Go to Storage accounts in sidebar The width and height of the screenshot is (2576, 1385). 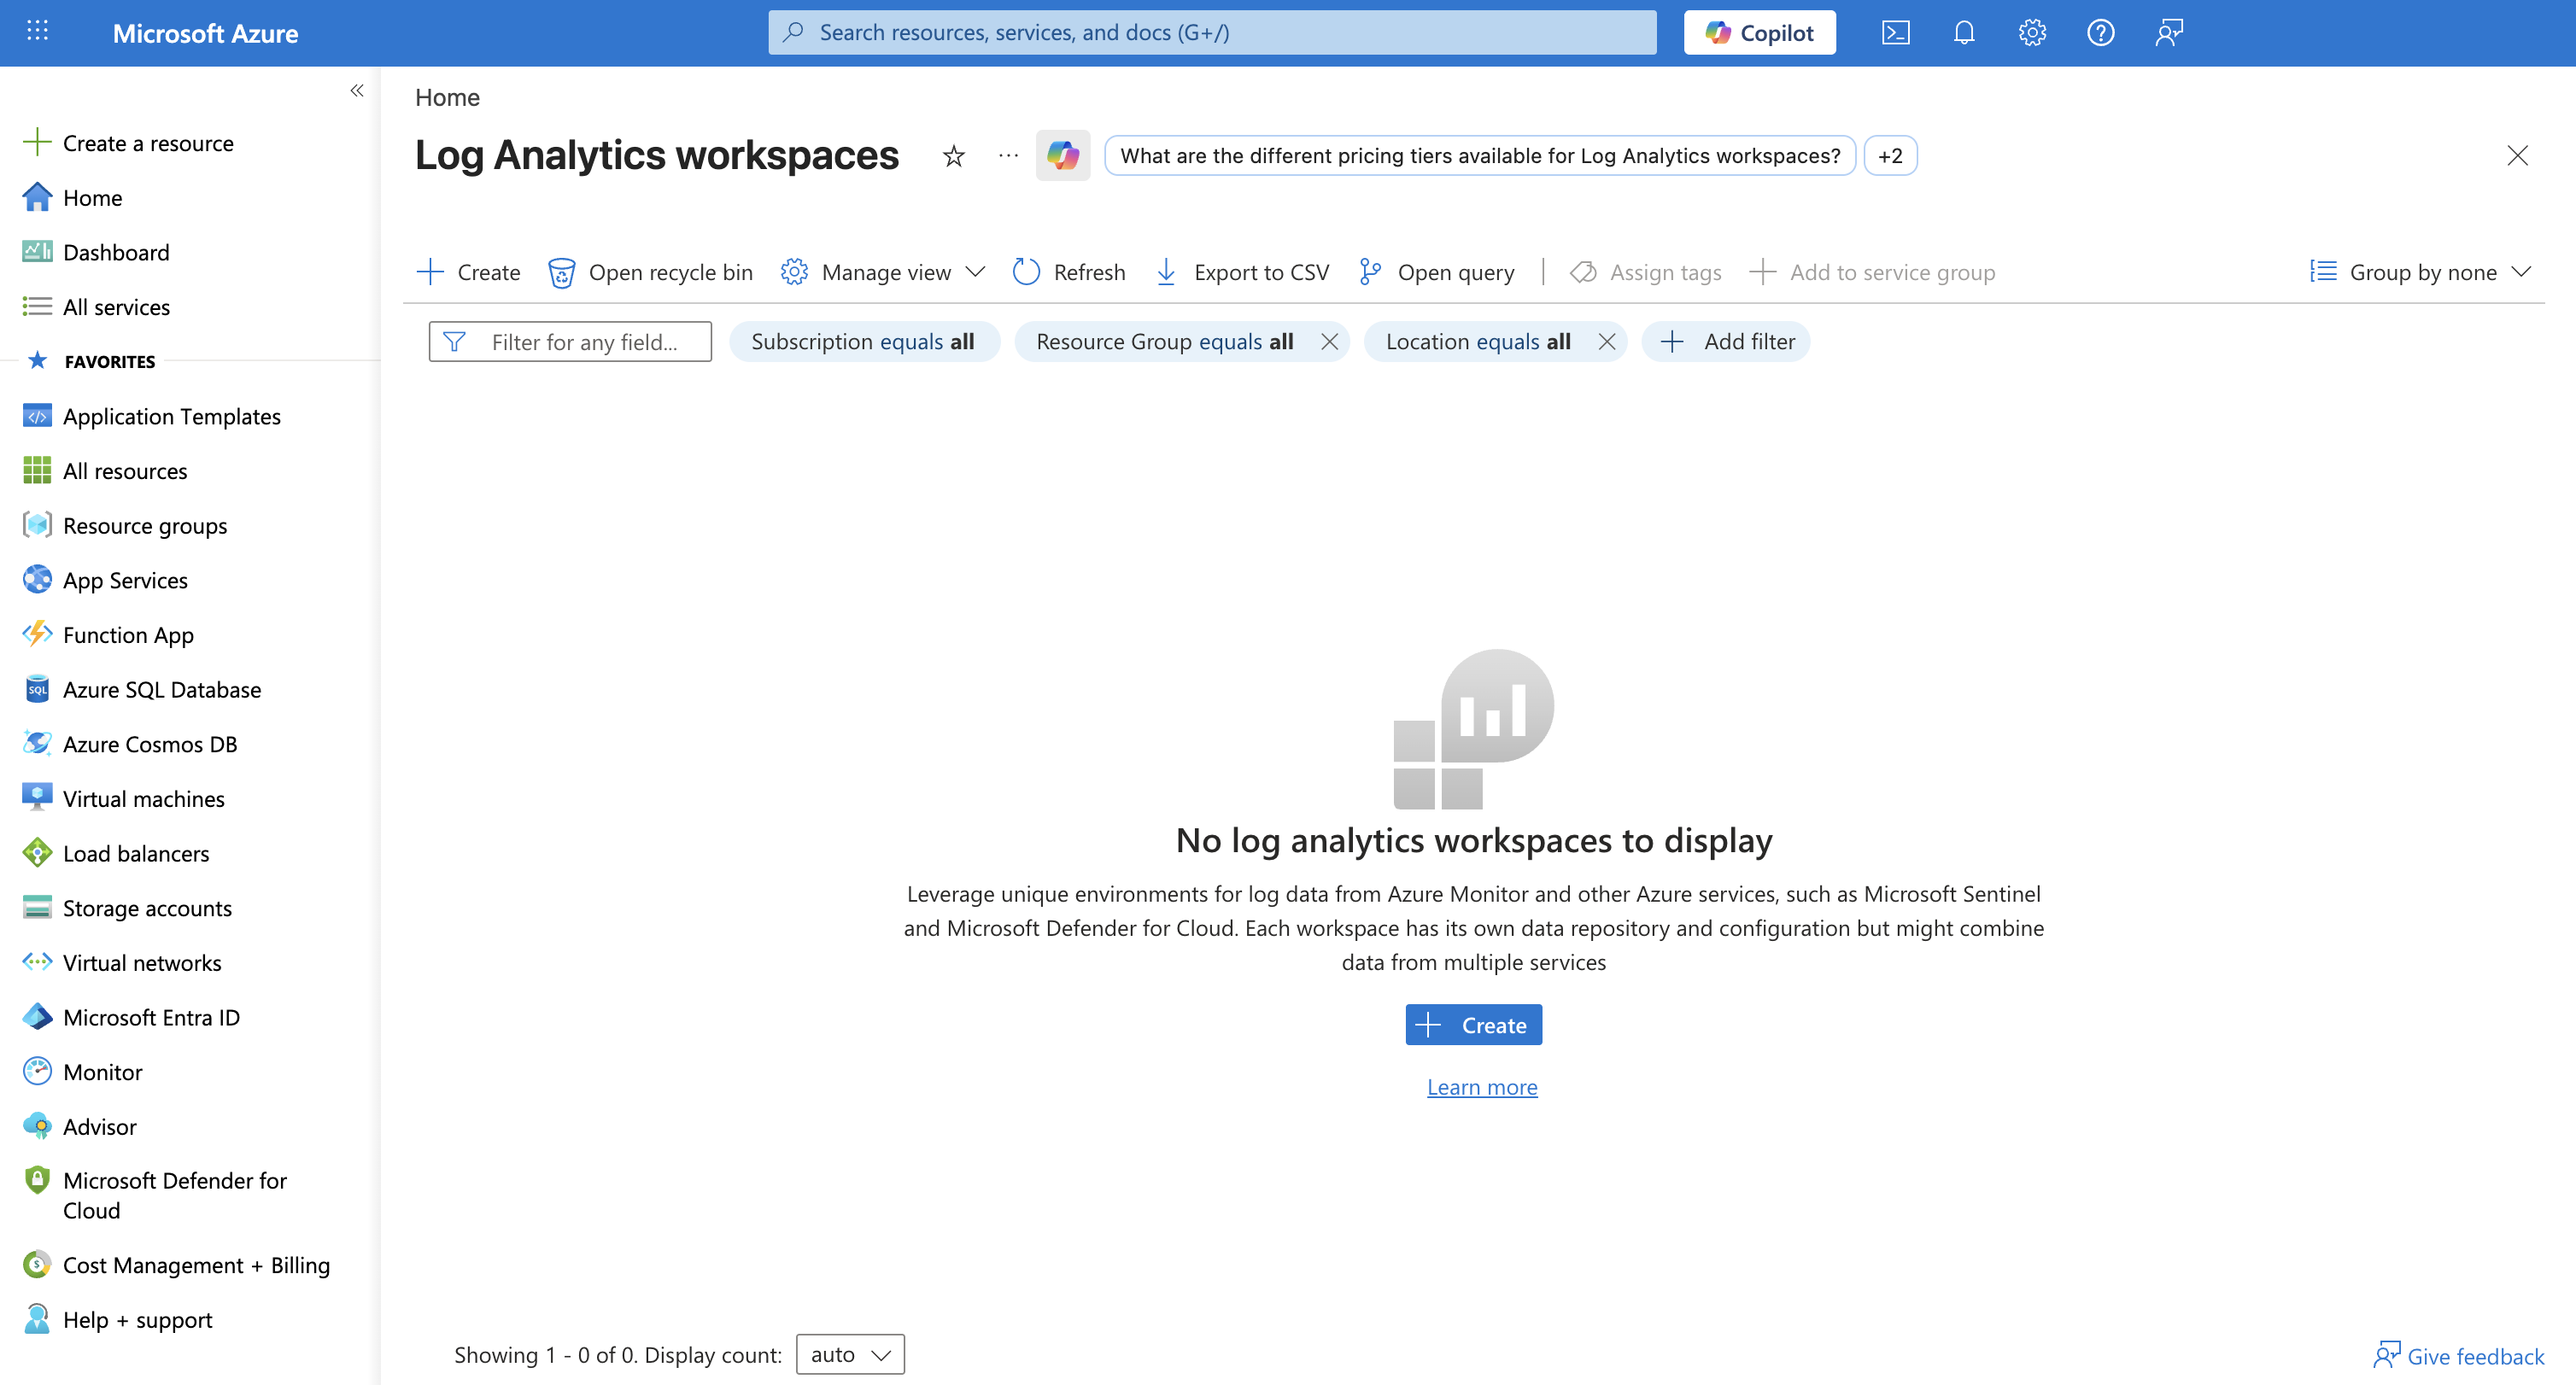[x=147, y=908]
